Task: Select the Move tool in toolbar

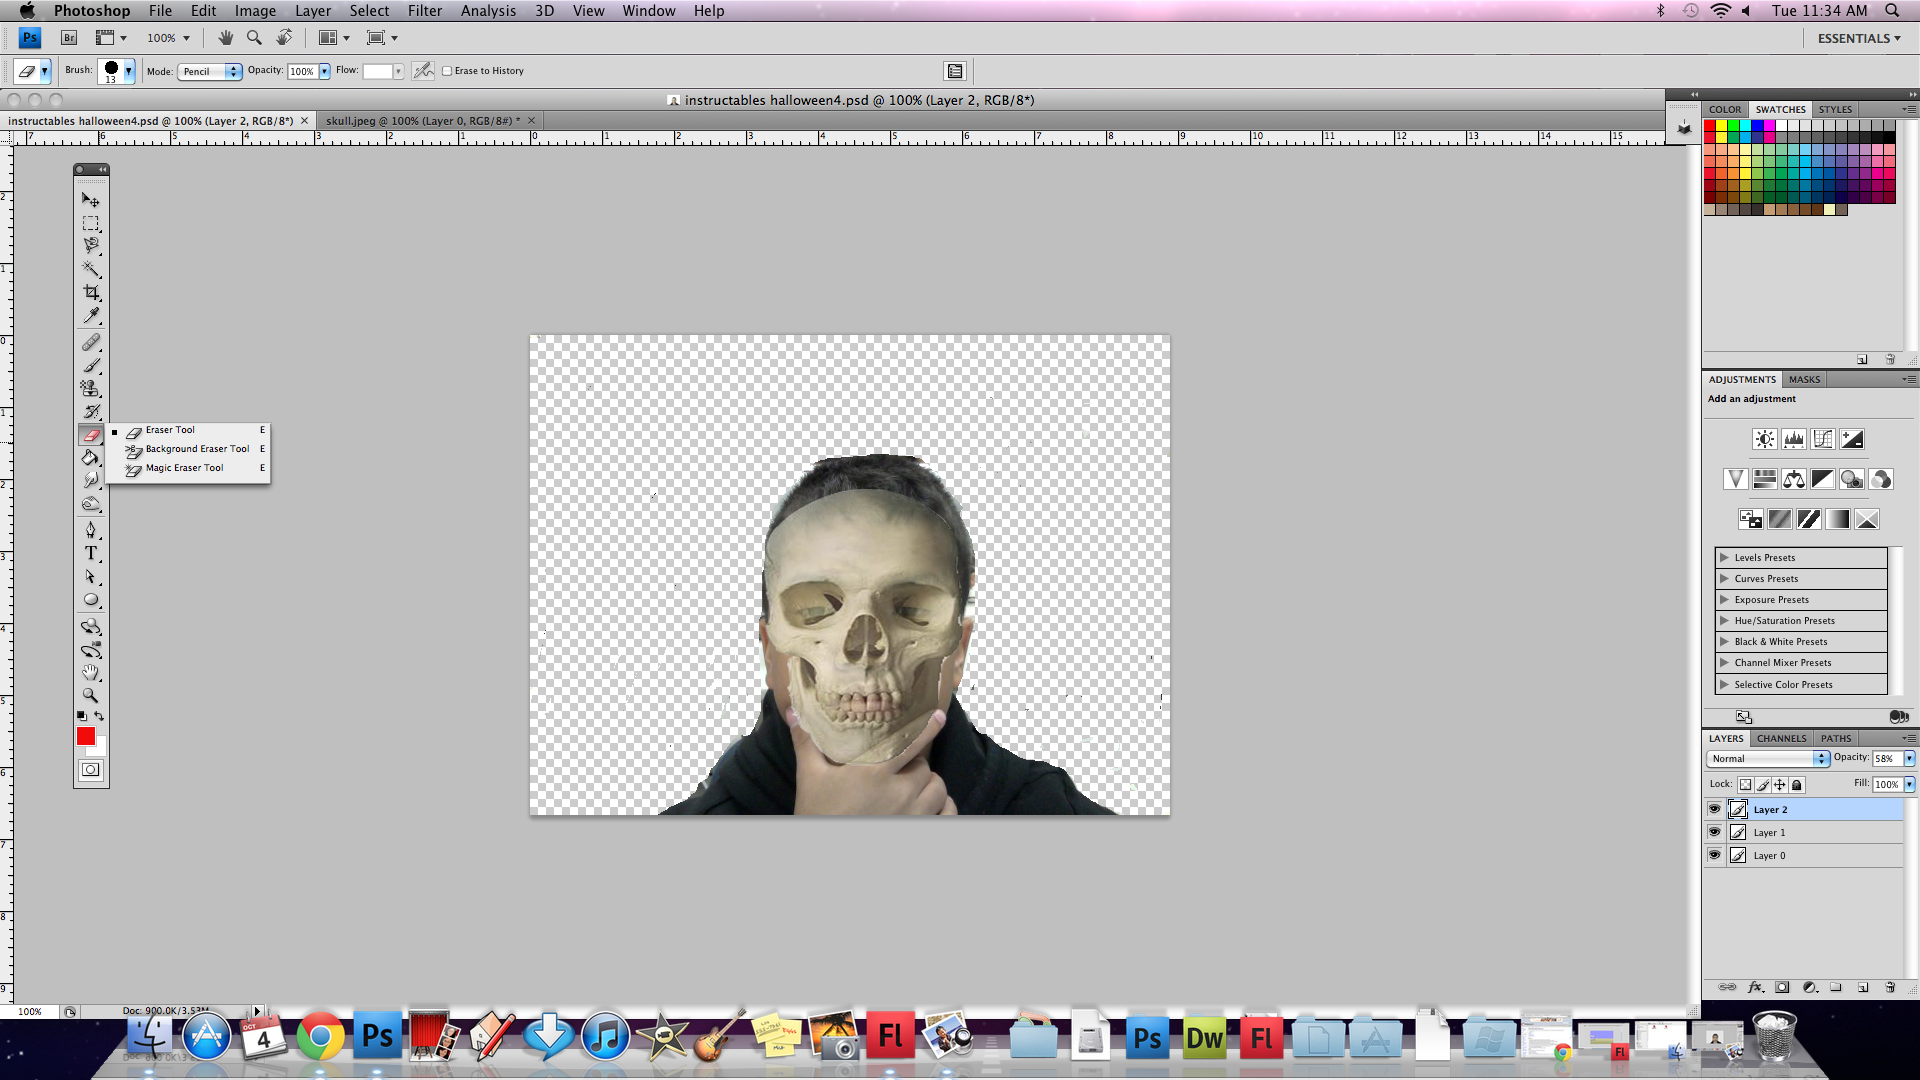Action: (91, 200)
